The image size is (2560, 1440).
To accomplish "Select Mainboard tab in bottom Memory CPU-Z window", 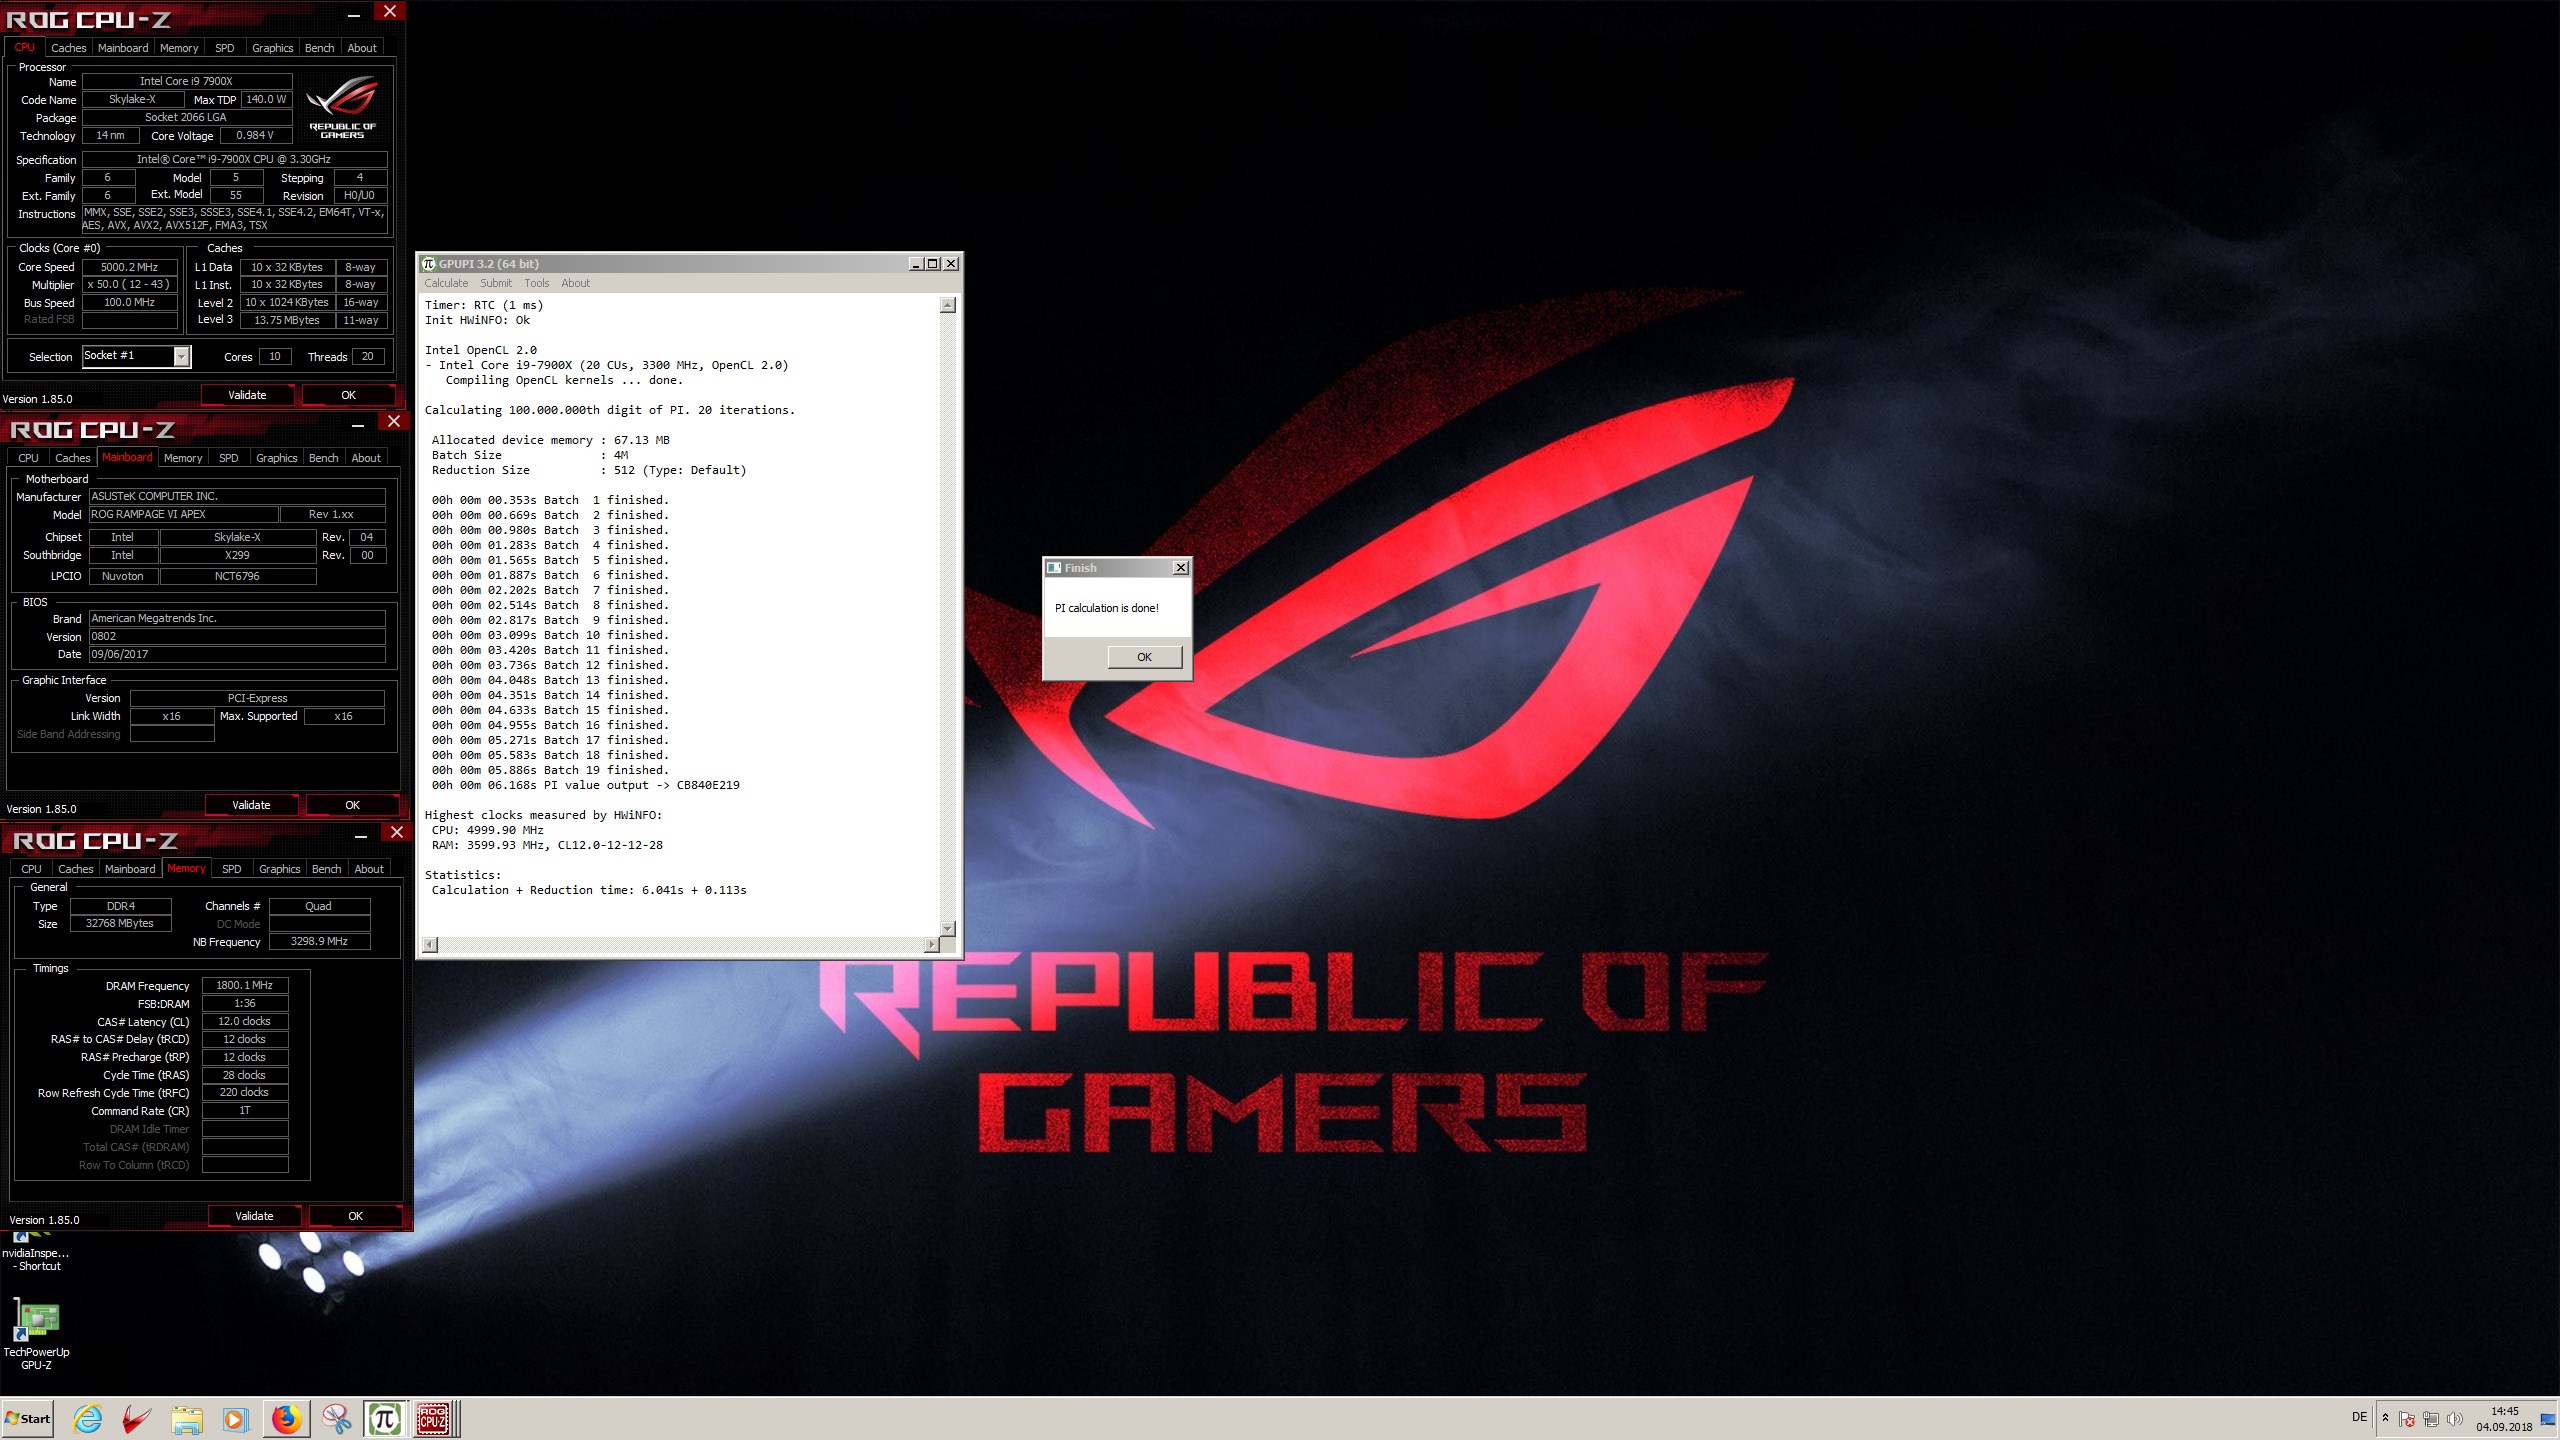I will tap(130, 869).
